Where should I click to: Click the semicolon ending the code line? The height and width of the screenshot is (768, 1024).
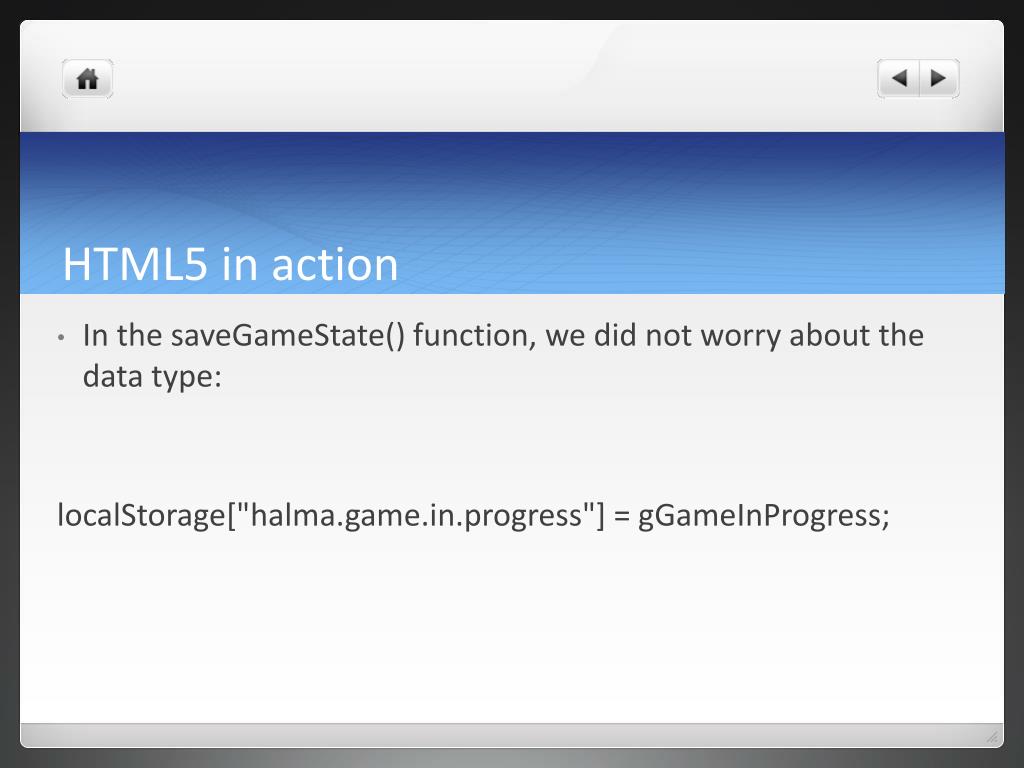point(886,519)
